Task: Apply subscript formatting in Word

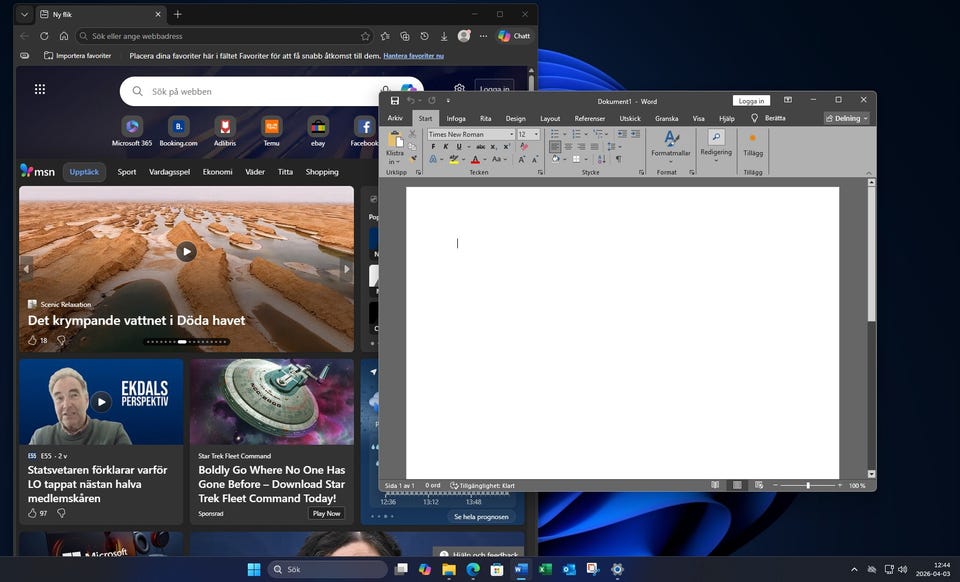Action: pos(493,147)
